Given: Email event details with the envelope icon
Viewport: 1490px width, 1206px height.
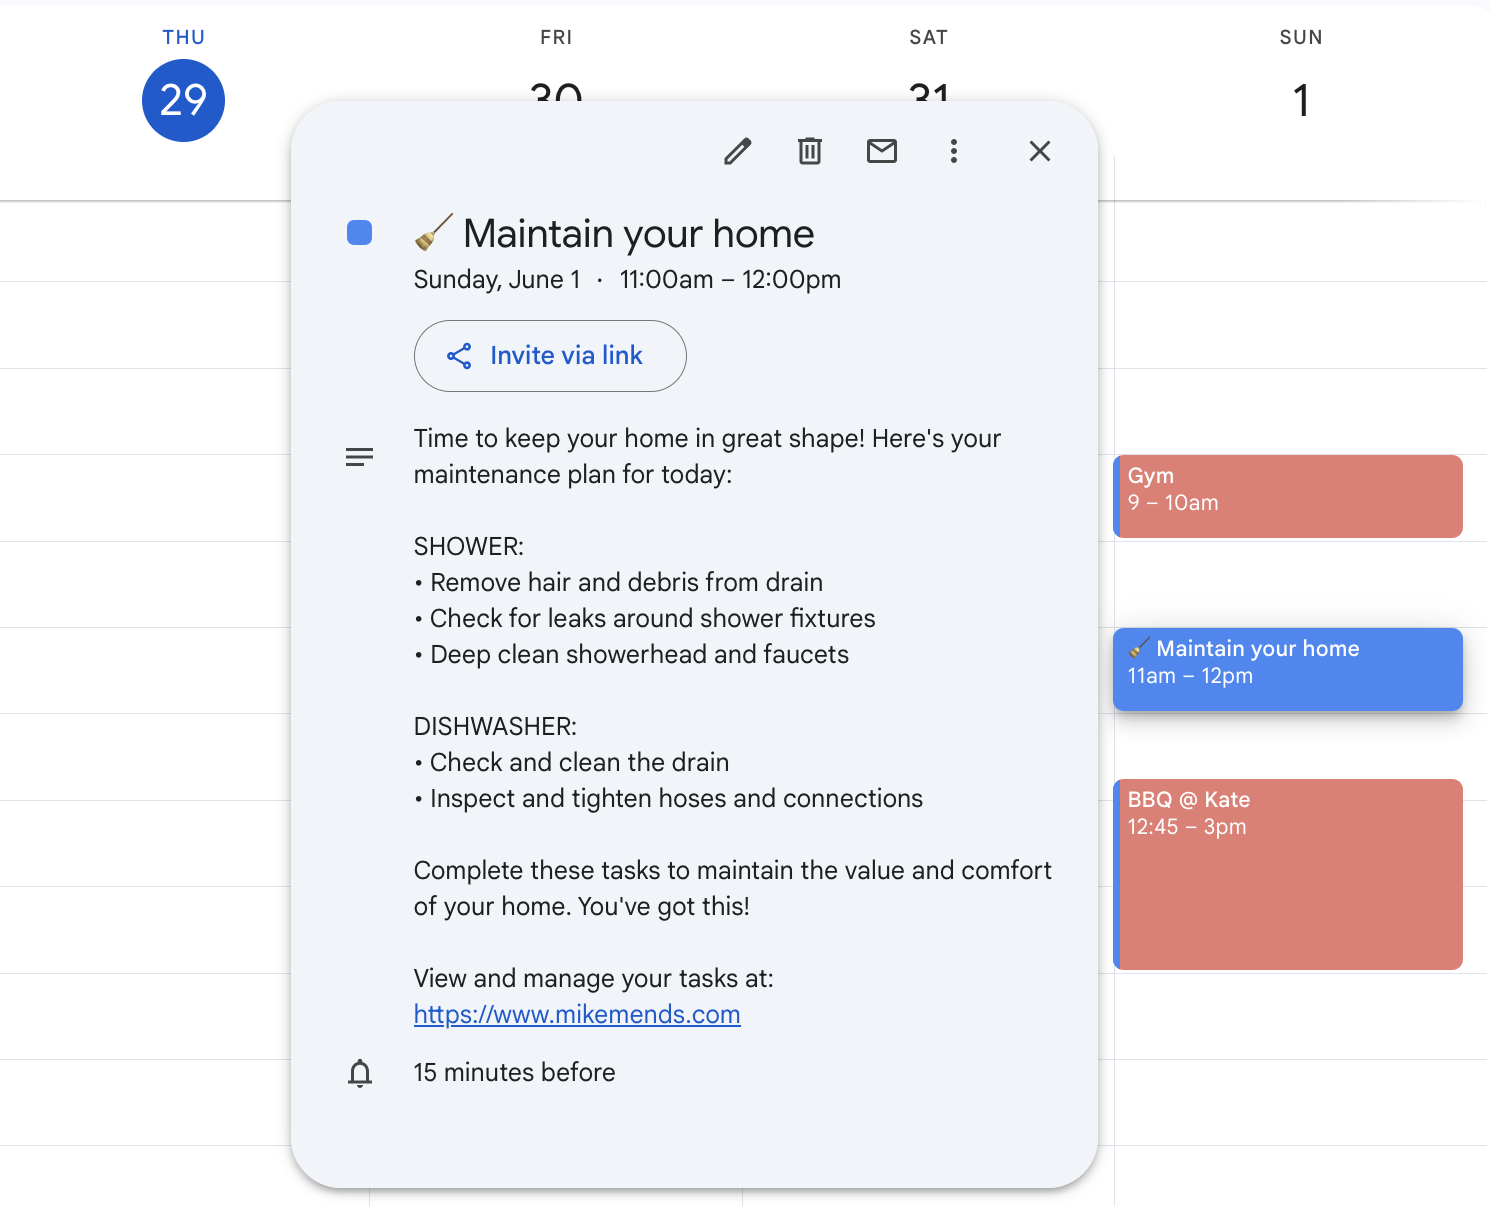Looking at the screenshot, I should [882, 151].
